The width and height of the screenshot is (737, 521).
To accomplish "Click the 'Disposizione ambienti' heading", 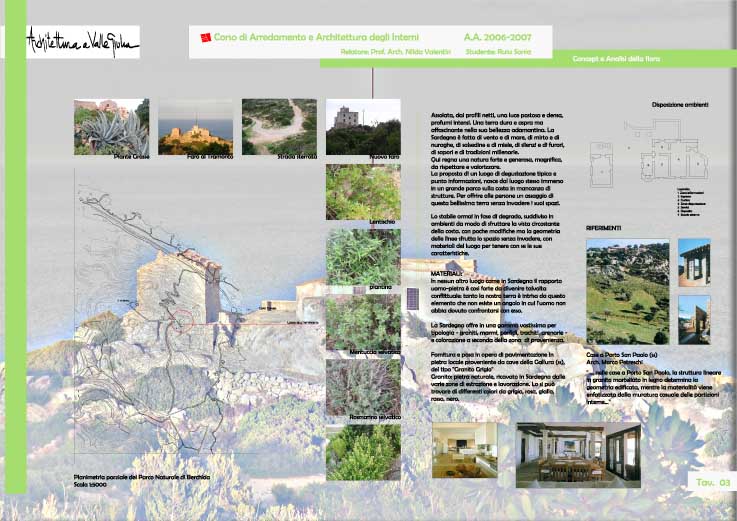I will pyautogui.click(x=680, y=105).
